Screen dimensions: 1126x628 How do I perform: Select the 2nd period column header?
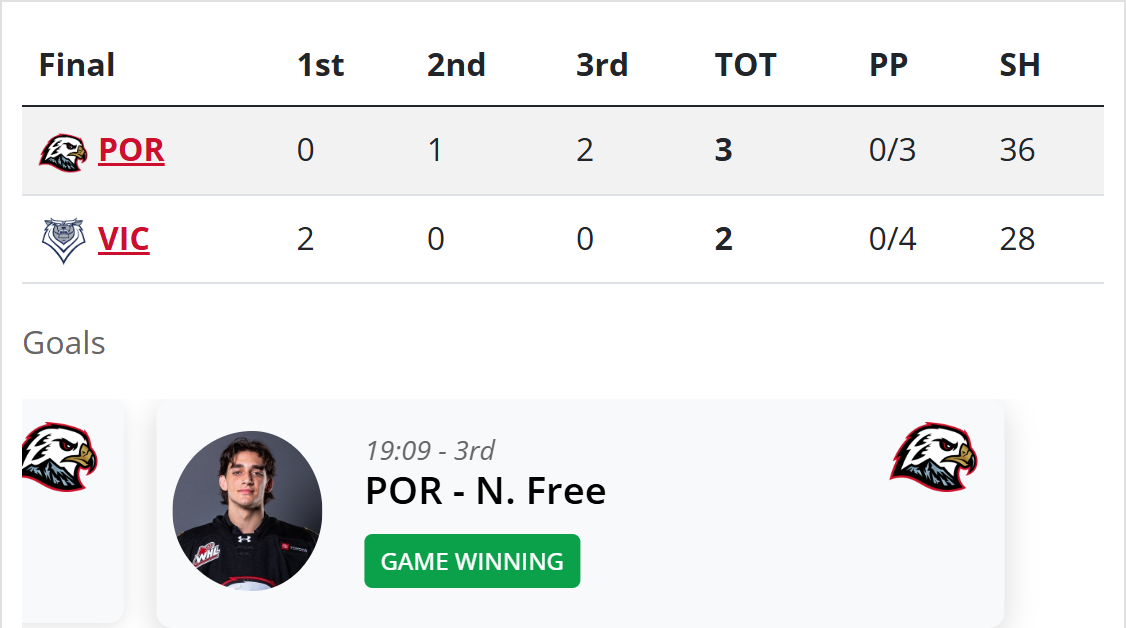coord(456,65)
